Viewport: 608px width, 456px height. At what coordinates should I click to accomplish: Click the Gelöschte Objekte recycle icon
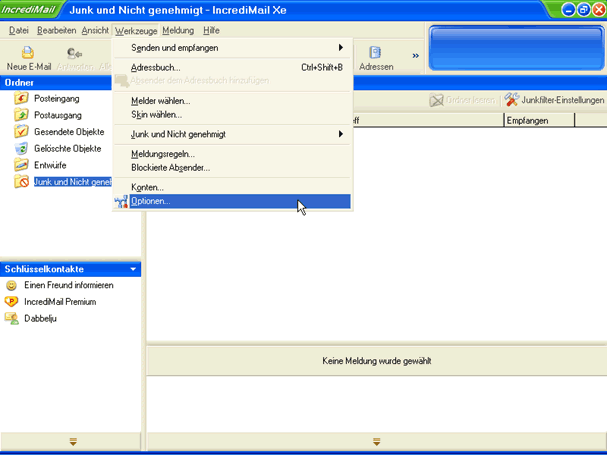(21, 148)
